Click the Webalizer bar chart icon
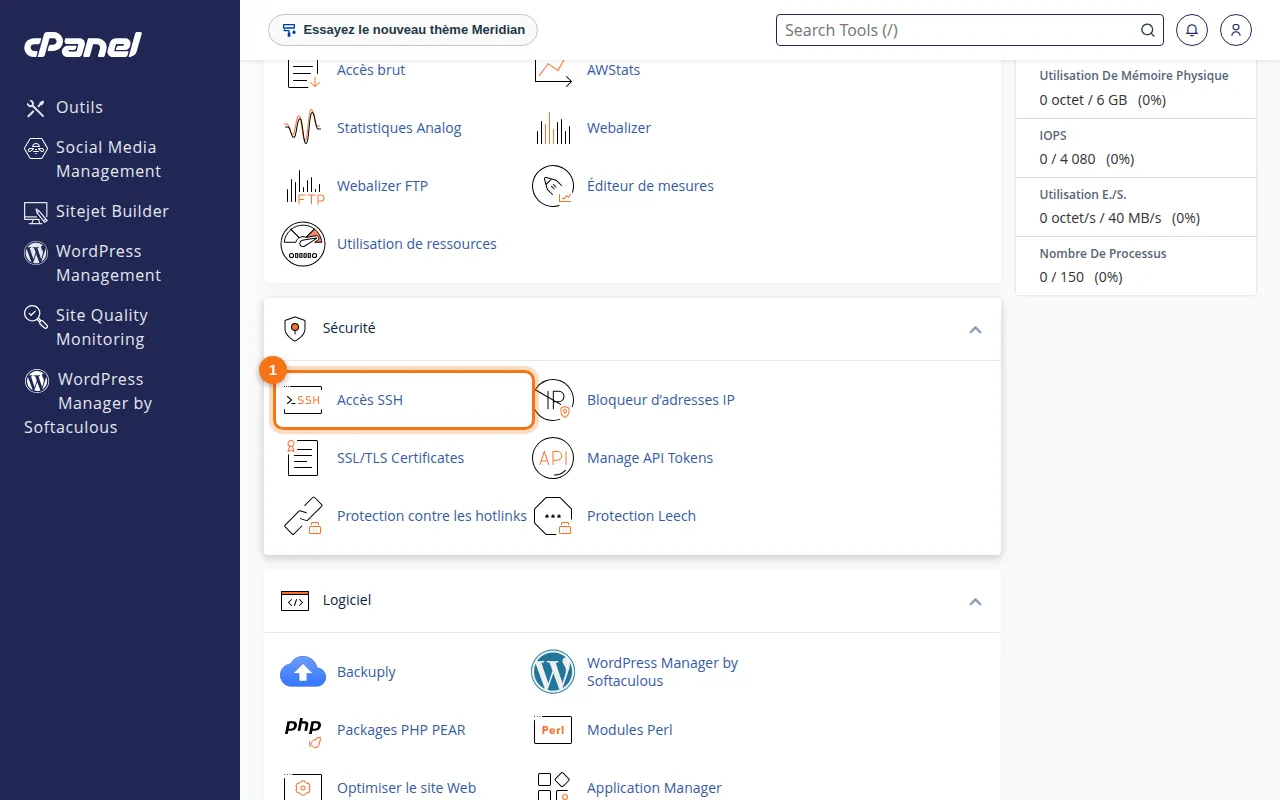Screen dimensions: 1280x800 553,128
